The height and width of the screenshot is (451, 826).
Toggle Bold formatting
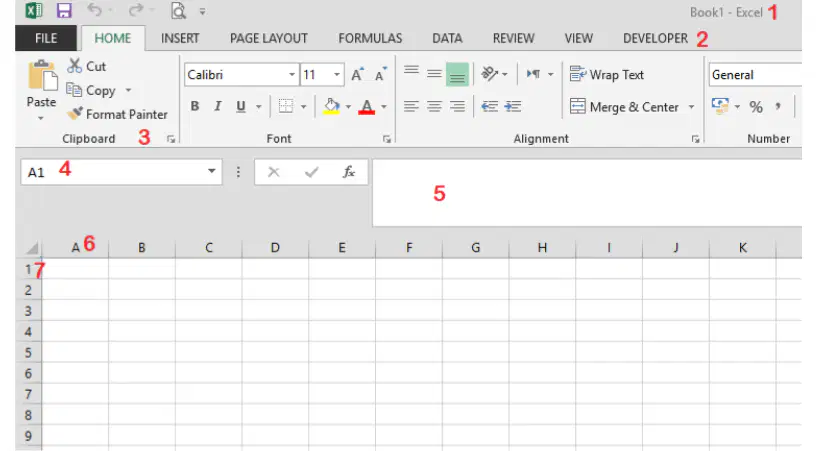tap(195, 106)
